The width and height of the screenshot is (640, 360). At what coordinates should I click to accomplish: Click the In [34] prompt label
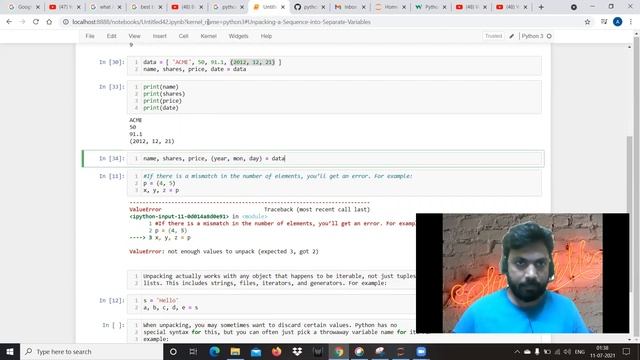pos(111,158)
